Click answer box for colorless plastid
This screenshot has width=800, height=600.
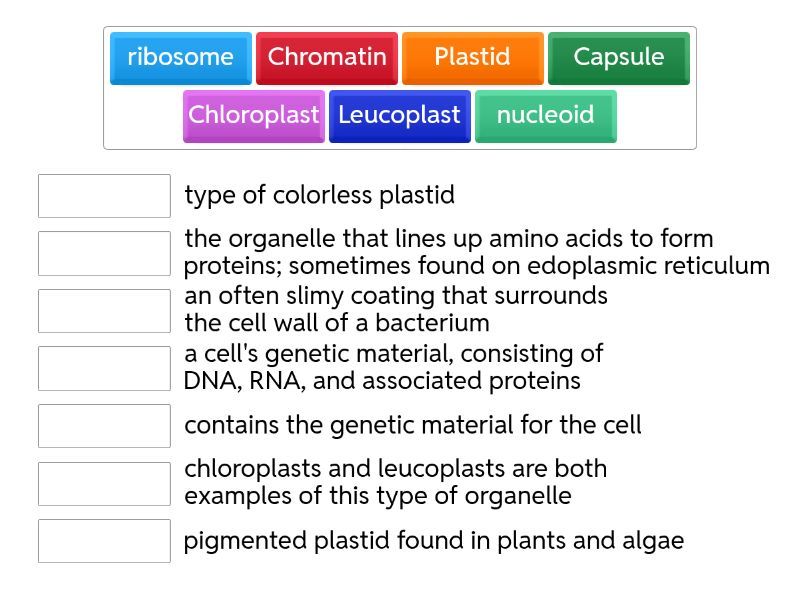point(104,196)
